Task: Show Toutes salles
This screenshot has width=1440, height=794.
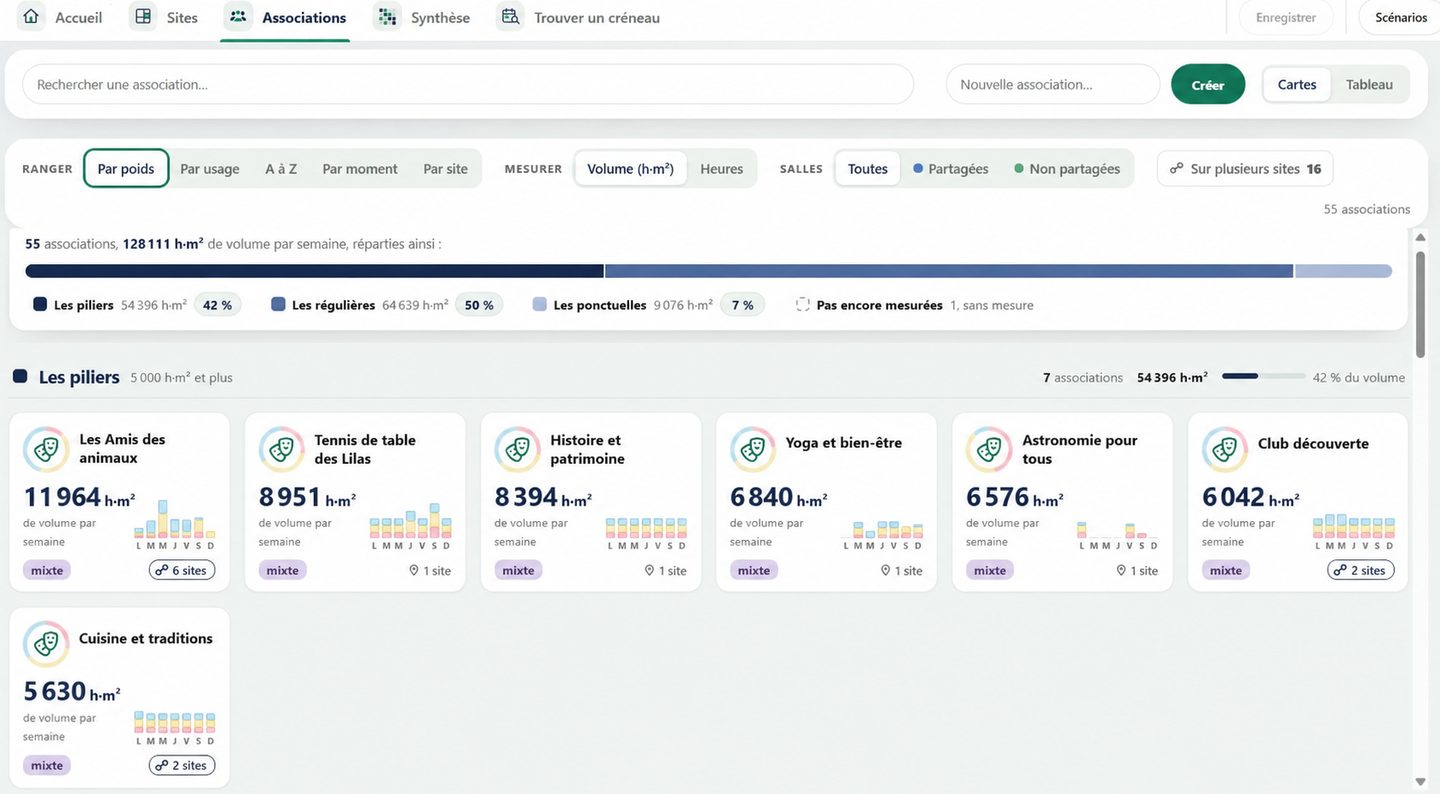Action: tap(868, 168)
